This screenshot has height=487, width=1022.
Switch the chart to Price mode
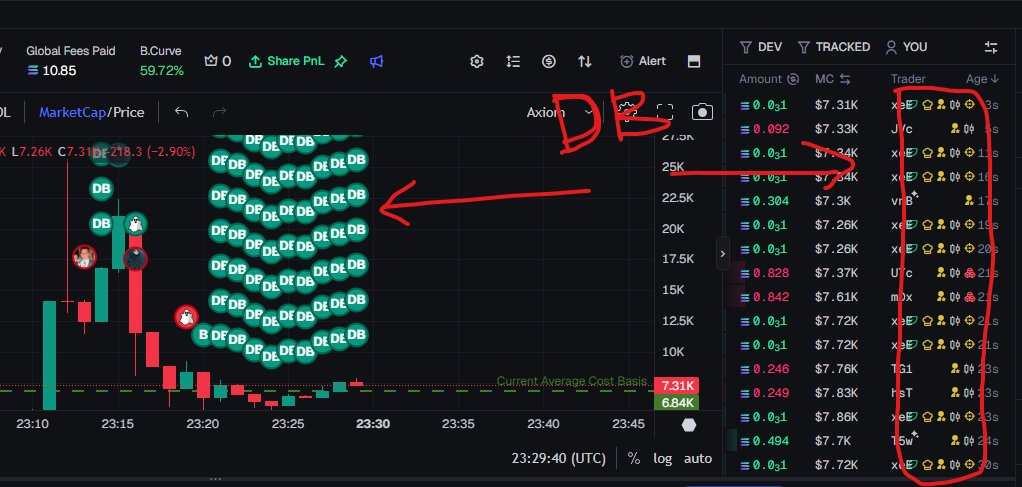pyautogui.click(x=129, y=112)
